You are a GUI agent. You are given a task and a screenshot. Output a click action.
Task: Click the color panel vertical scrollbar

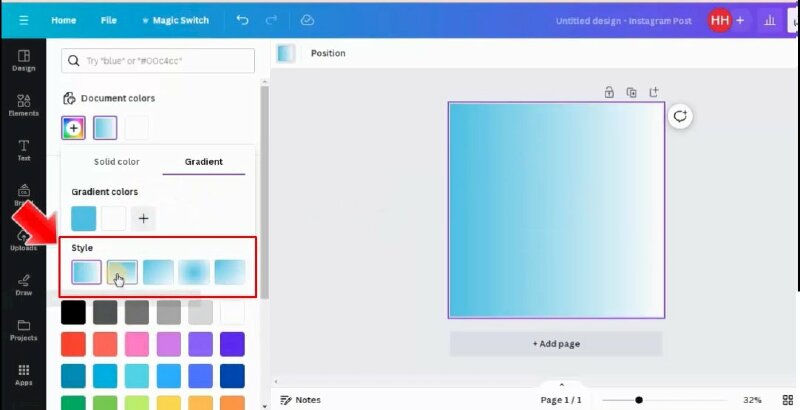[264, 192]
